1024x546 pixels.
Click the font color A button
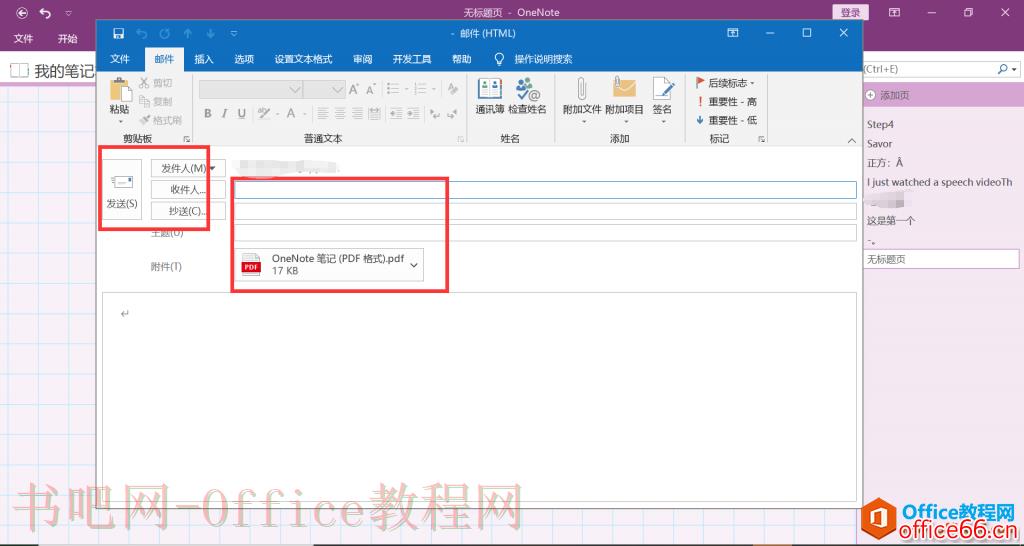coord(291,114)
